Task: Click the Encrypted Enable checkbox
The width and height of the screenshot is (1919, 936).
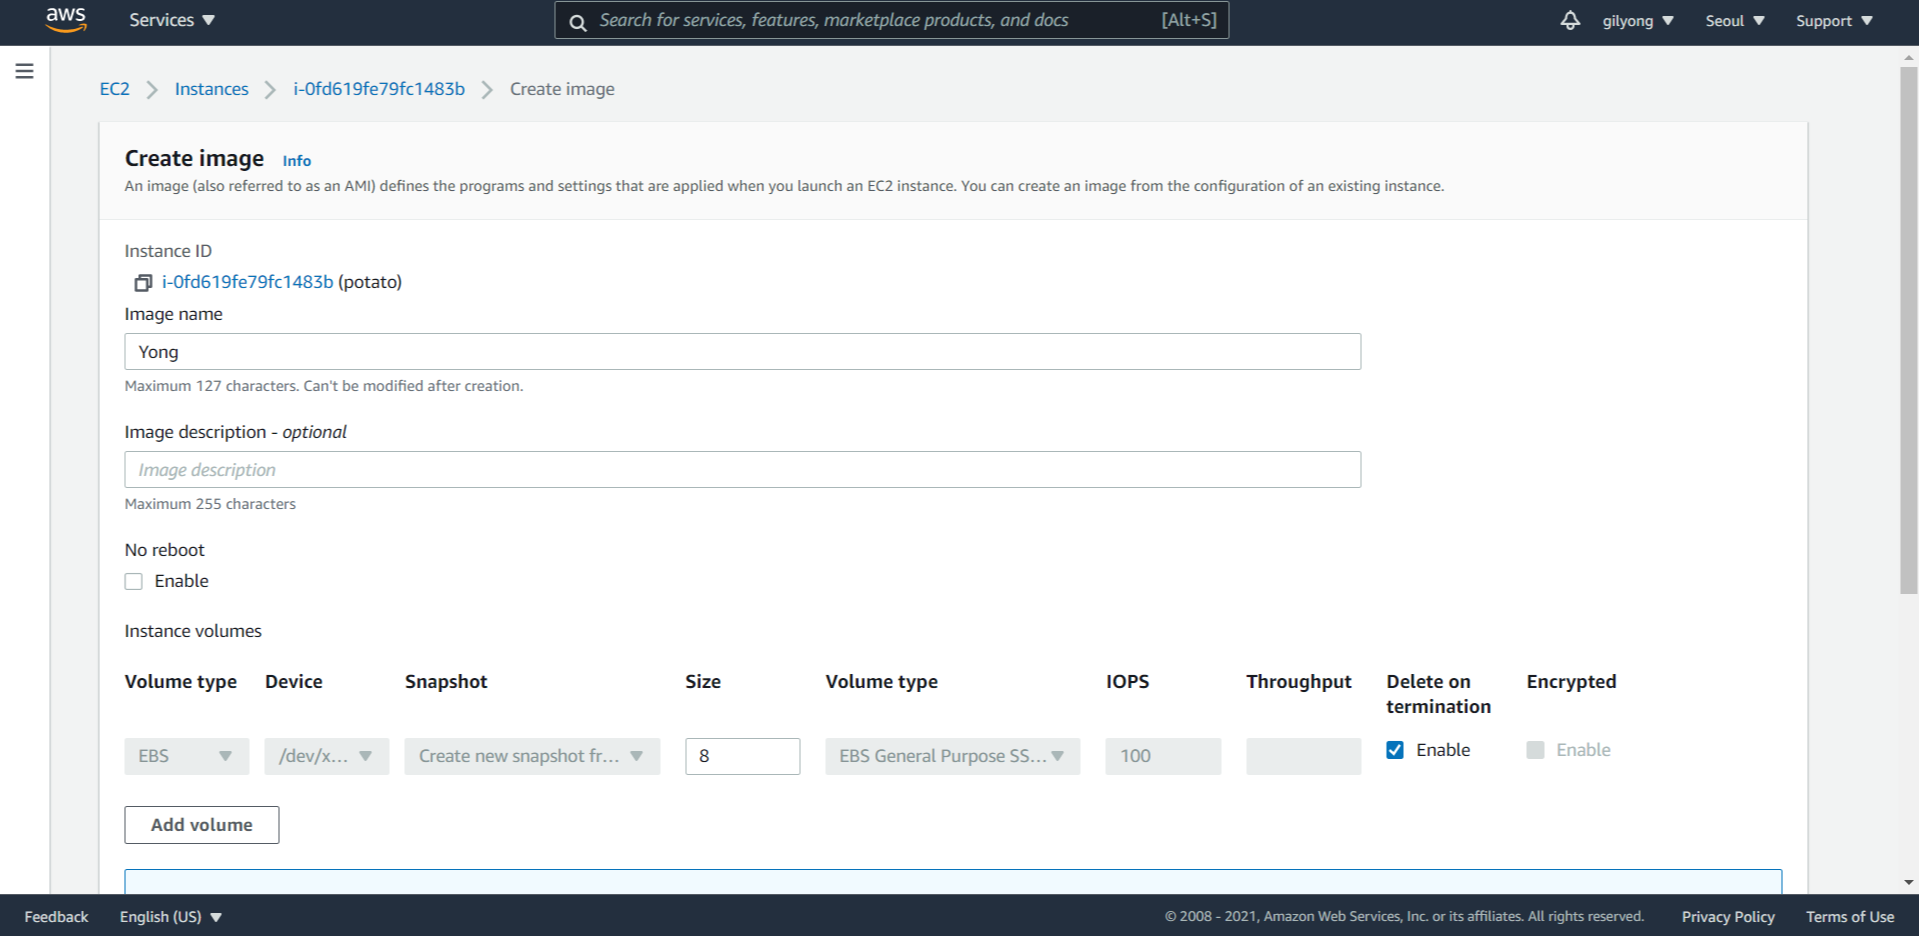Action: point(1536,750)
